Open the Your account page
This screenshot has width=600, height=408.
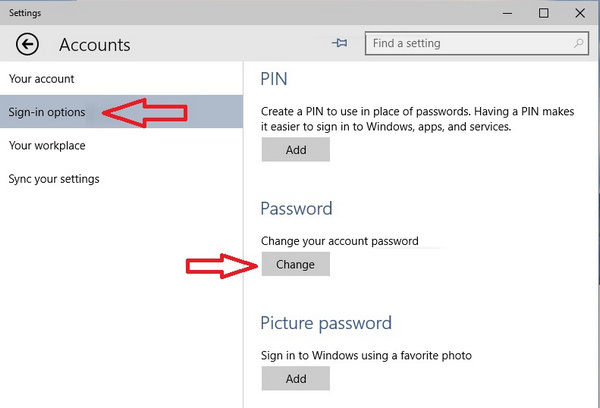pos(41,79)
